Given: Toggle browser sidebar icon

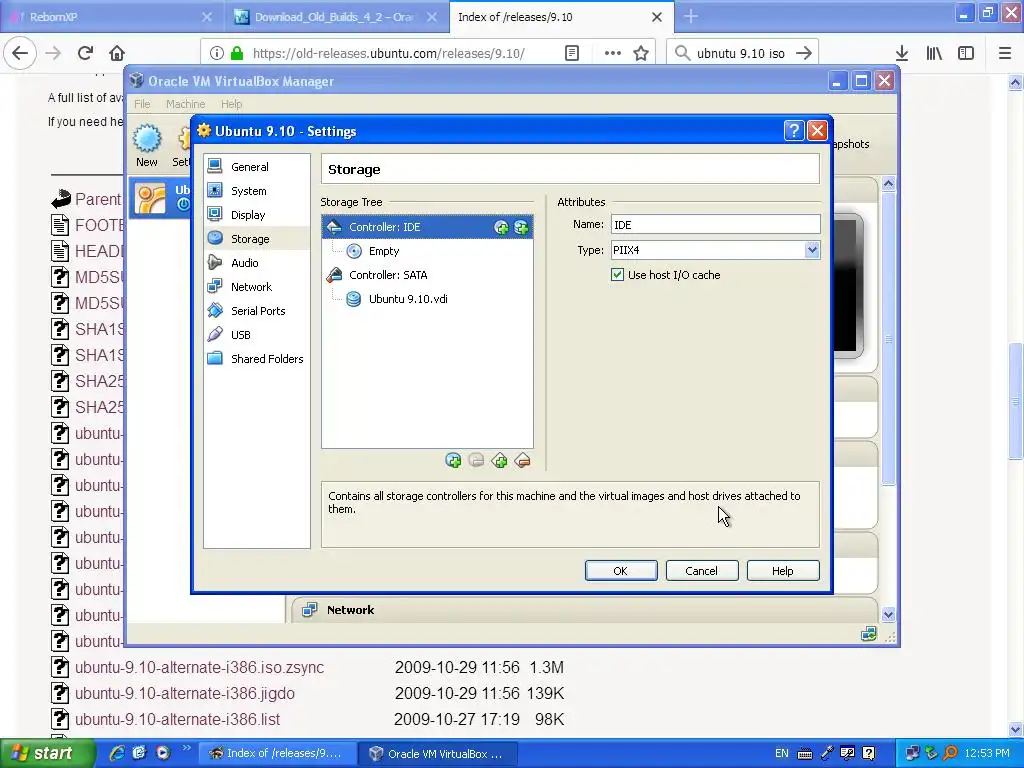Looking at the screenshot, I should click(x=966, y=53).
